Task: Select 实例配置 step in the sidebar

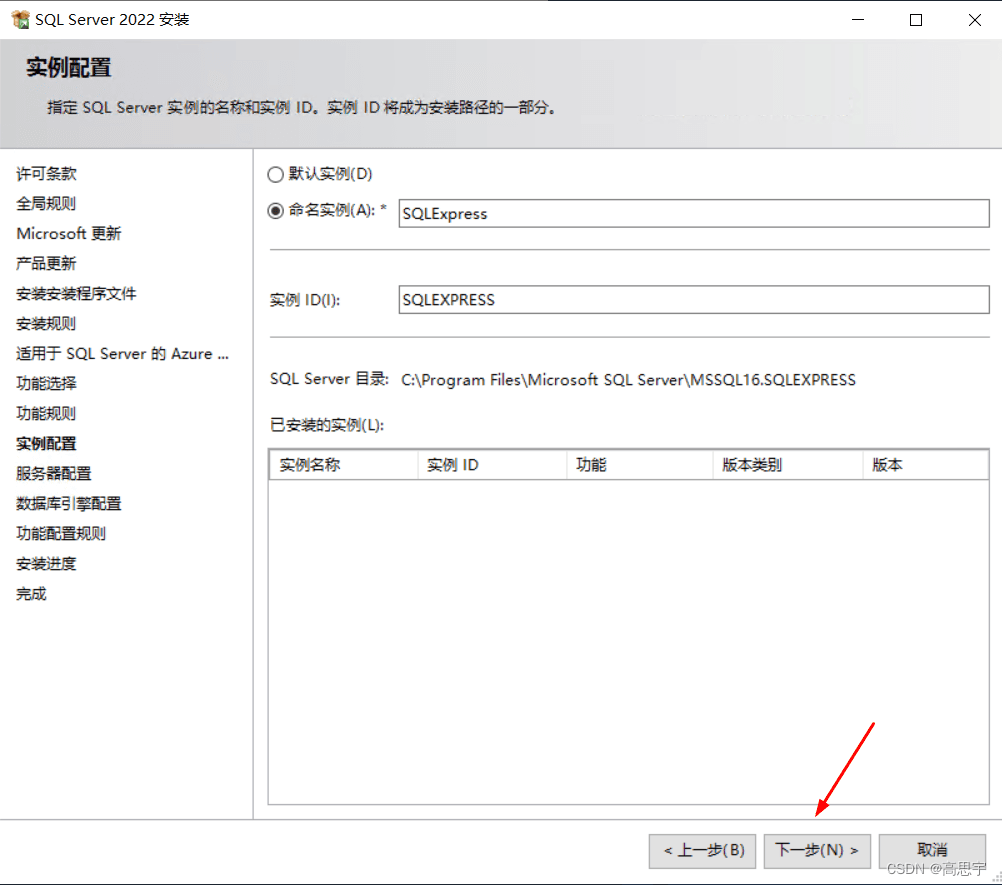Action: pyautogui.click(x=46, y=443)
